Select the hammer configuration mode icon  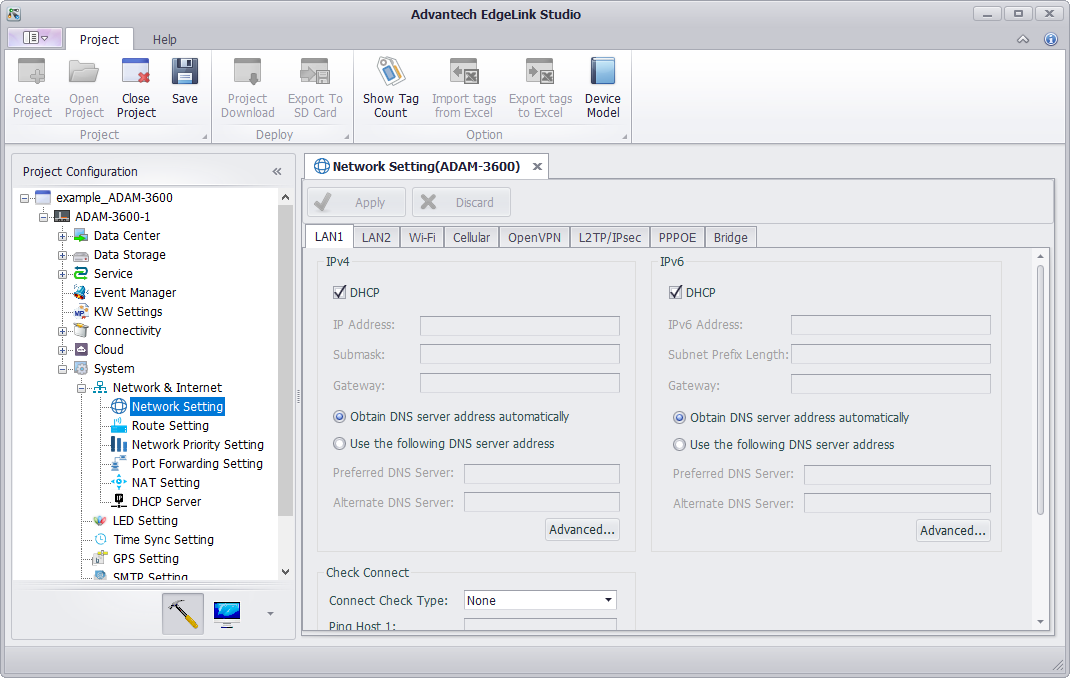coord(183,614)
